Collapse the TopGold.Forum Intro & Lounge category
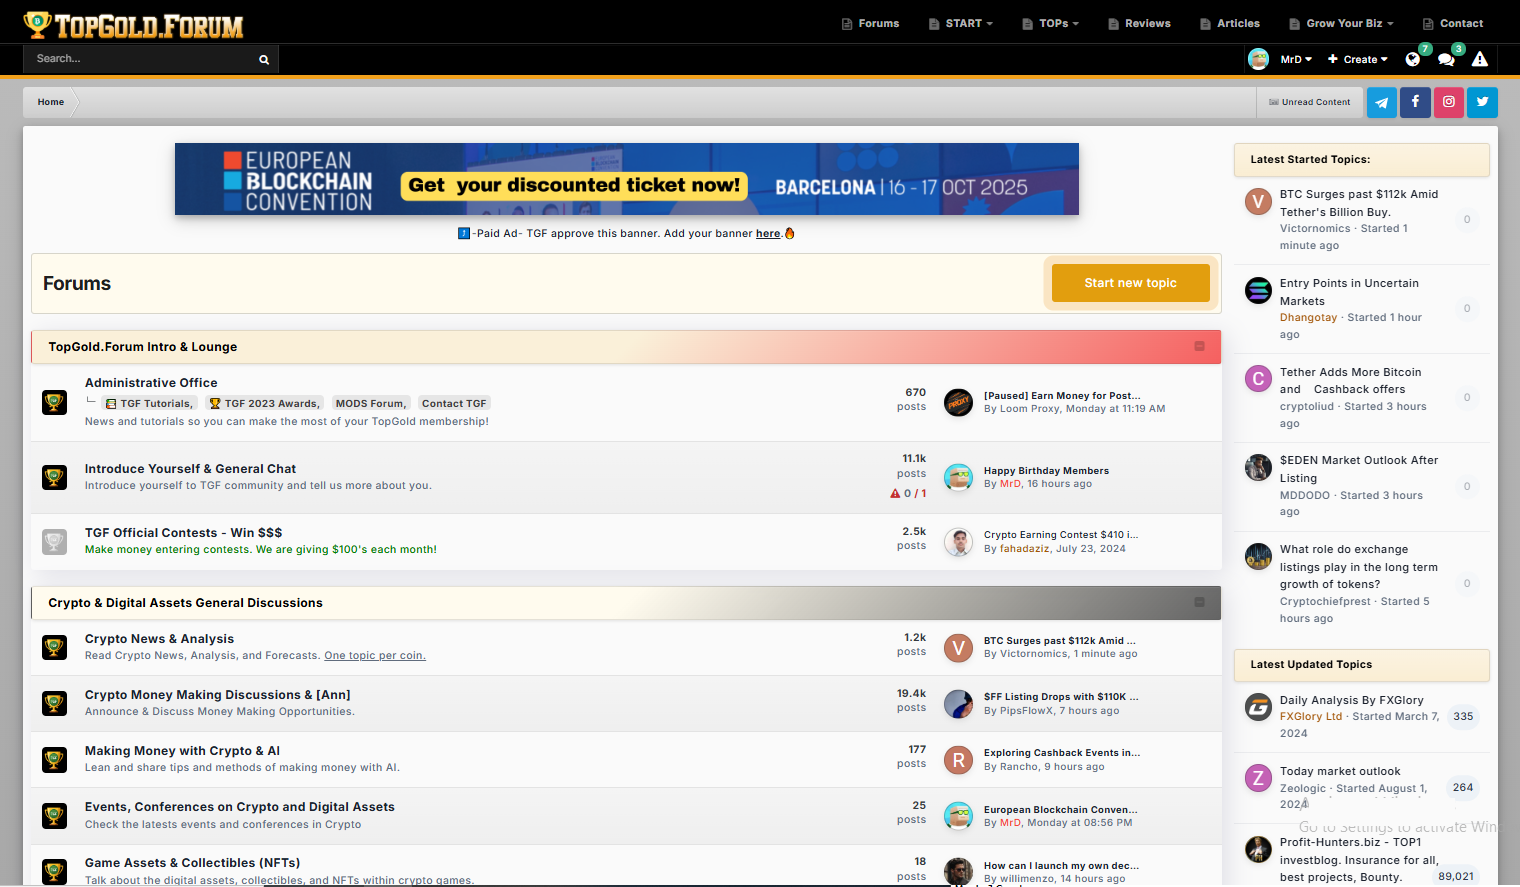This screenshot has height=887, width=1520. (x=1199, y=346)
